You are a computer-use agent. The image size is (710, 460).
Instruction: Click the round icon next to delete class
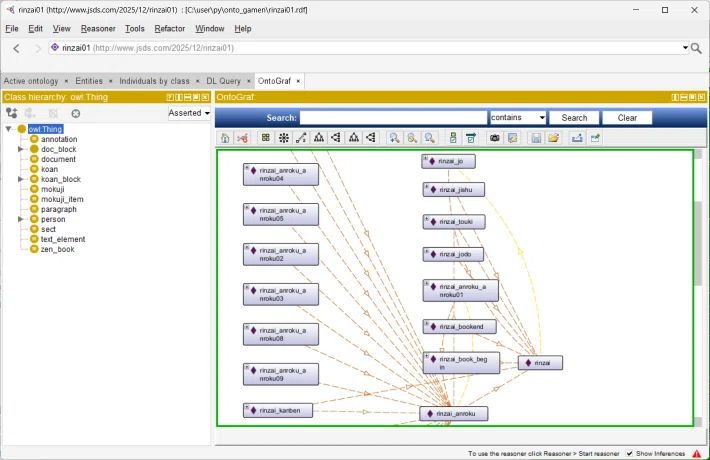click(x=76, y=113)
